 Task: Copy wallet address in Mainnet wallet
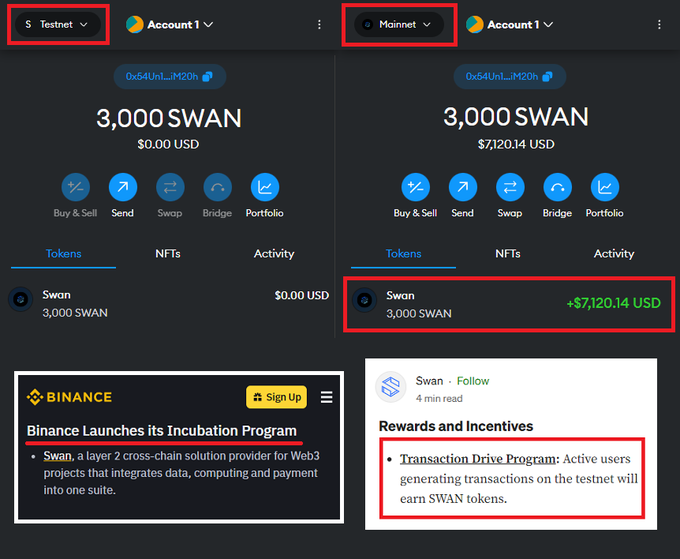pos(510,77)
